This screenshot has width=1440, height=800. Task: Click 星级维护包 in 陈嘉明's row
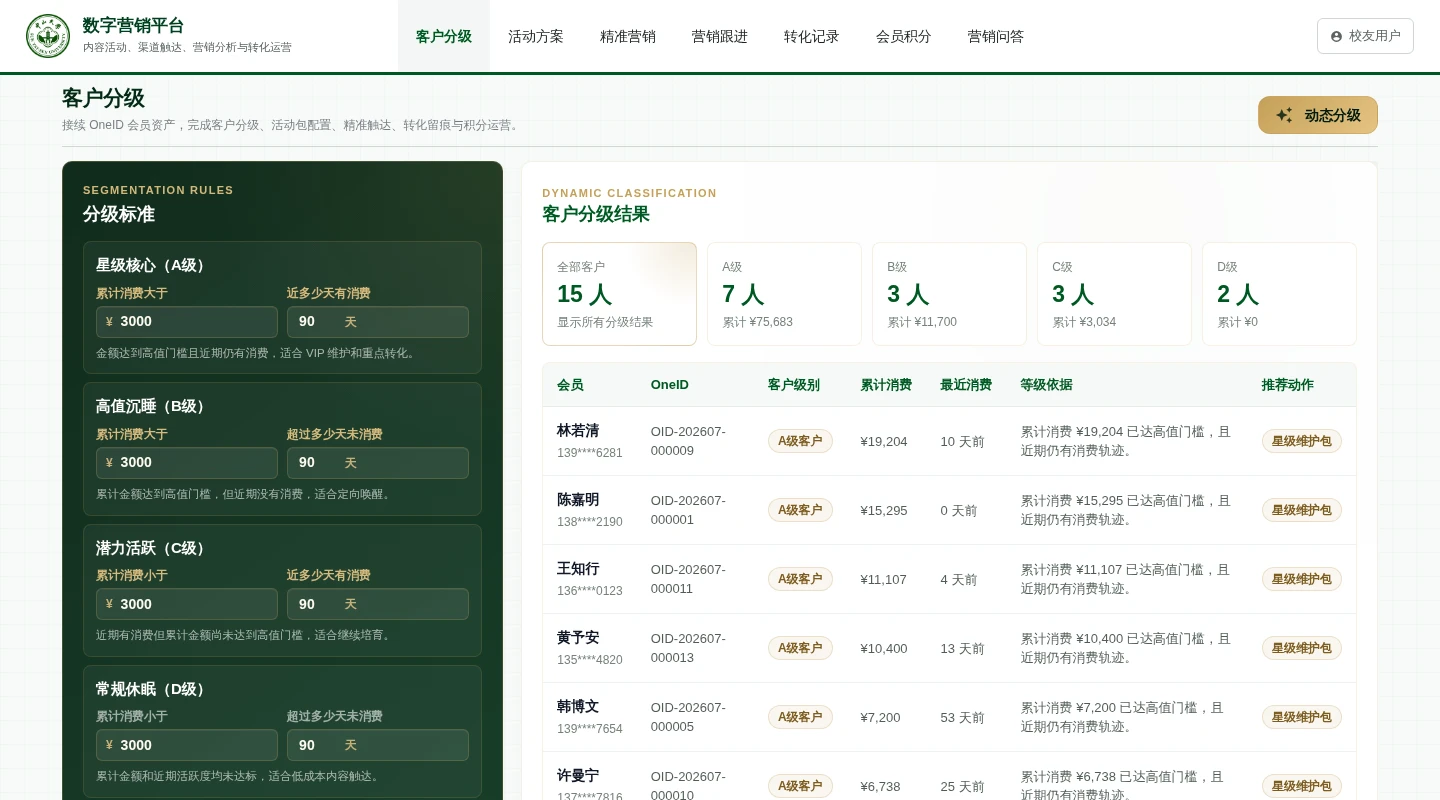[x=1302, y=510]
